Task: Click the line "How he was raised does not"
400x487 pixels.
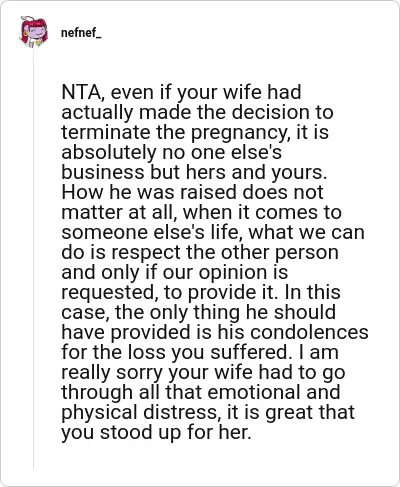Action: point(192,192)
